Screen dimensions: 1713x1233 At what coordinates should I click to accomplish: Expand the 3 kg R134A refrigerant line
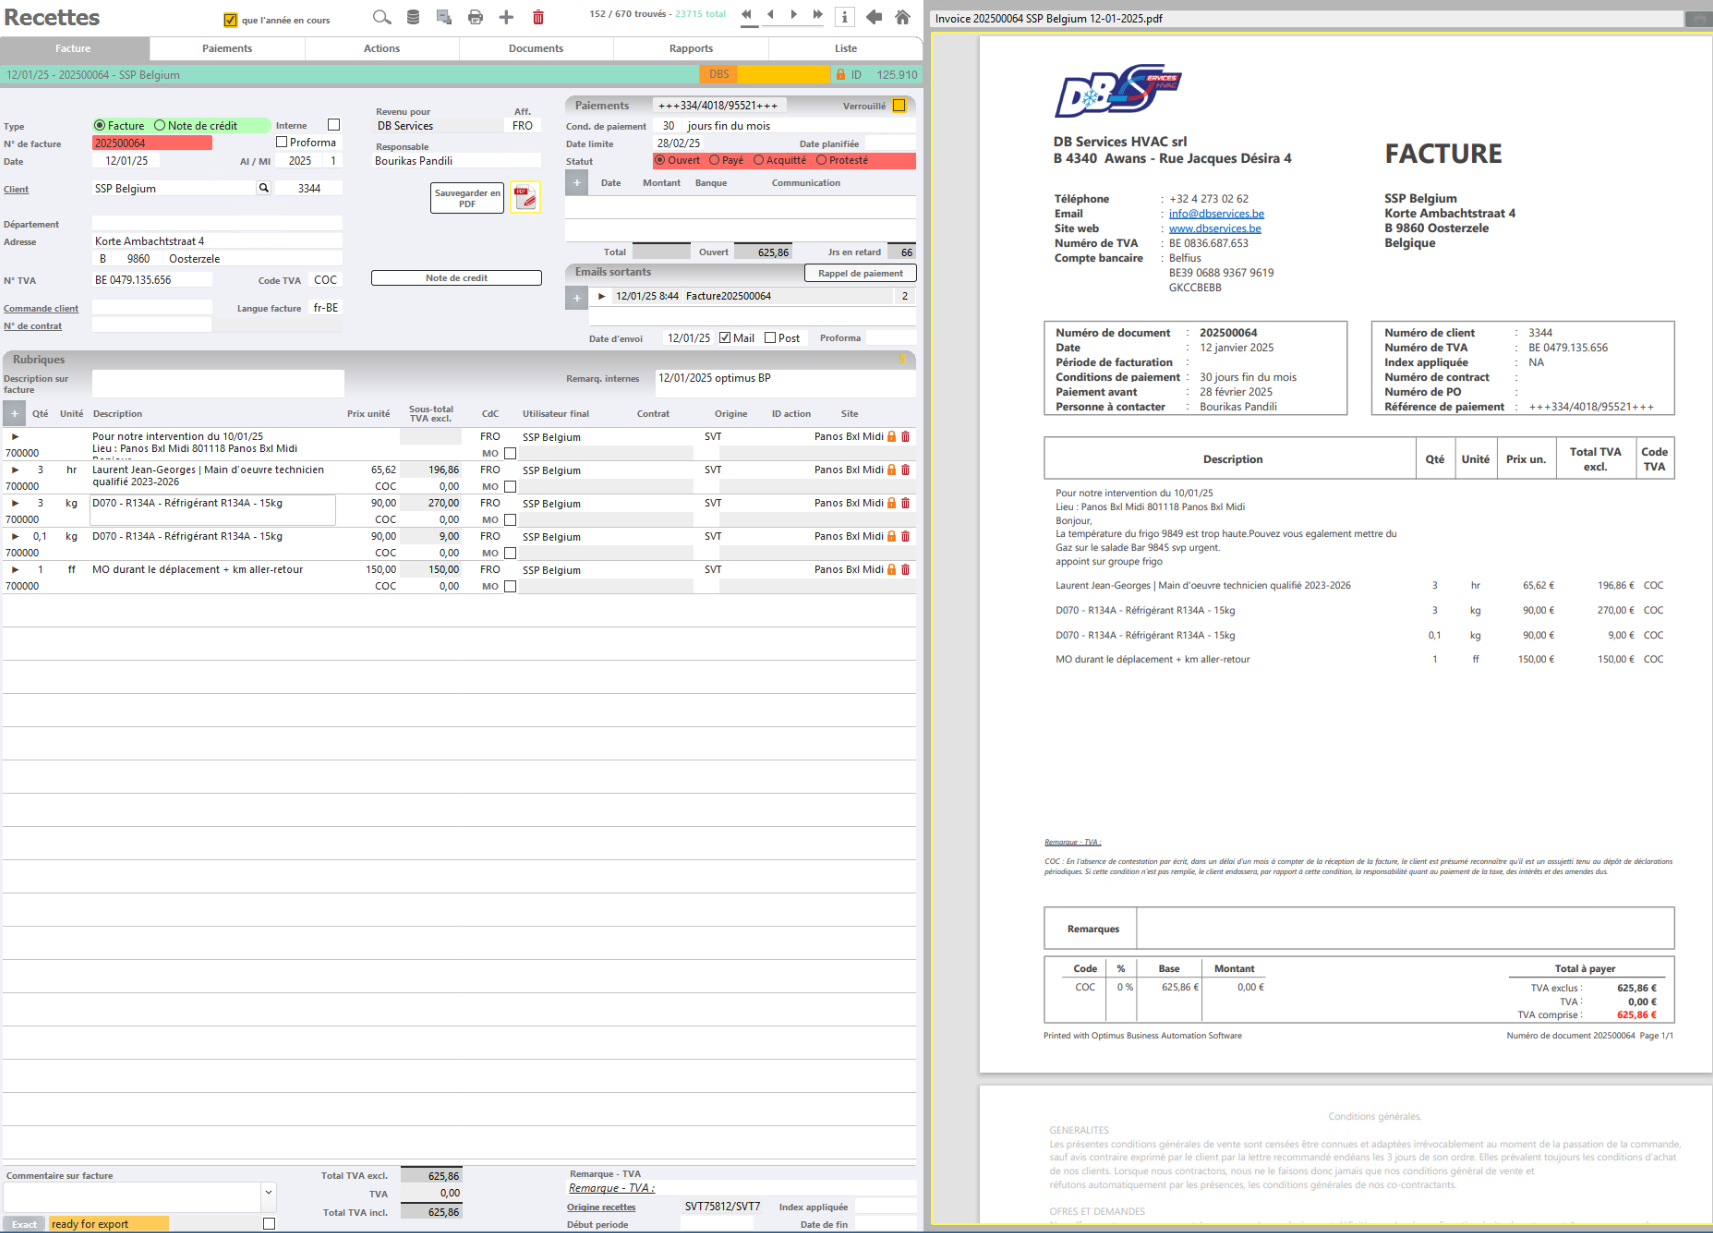pos(15,503)
